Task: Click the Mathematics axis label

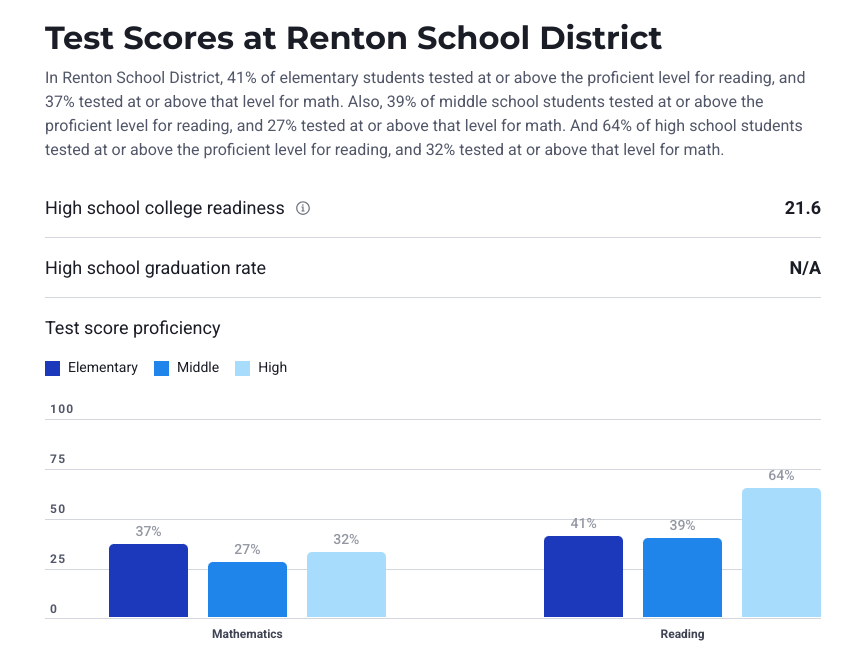Action: (247, 634)
